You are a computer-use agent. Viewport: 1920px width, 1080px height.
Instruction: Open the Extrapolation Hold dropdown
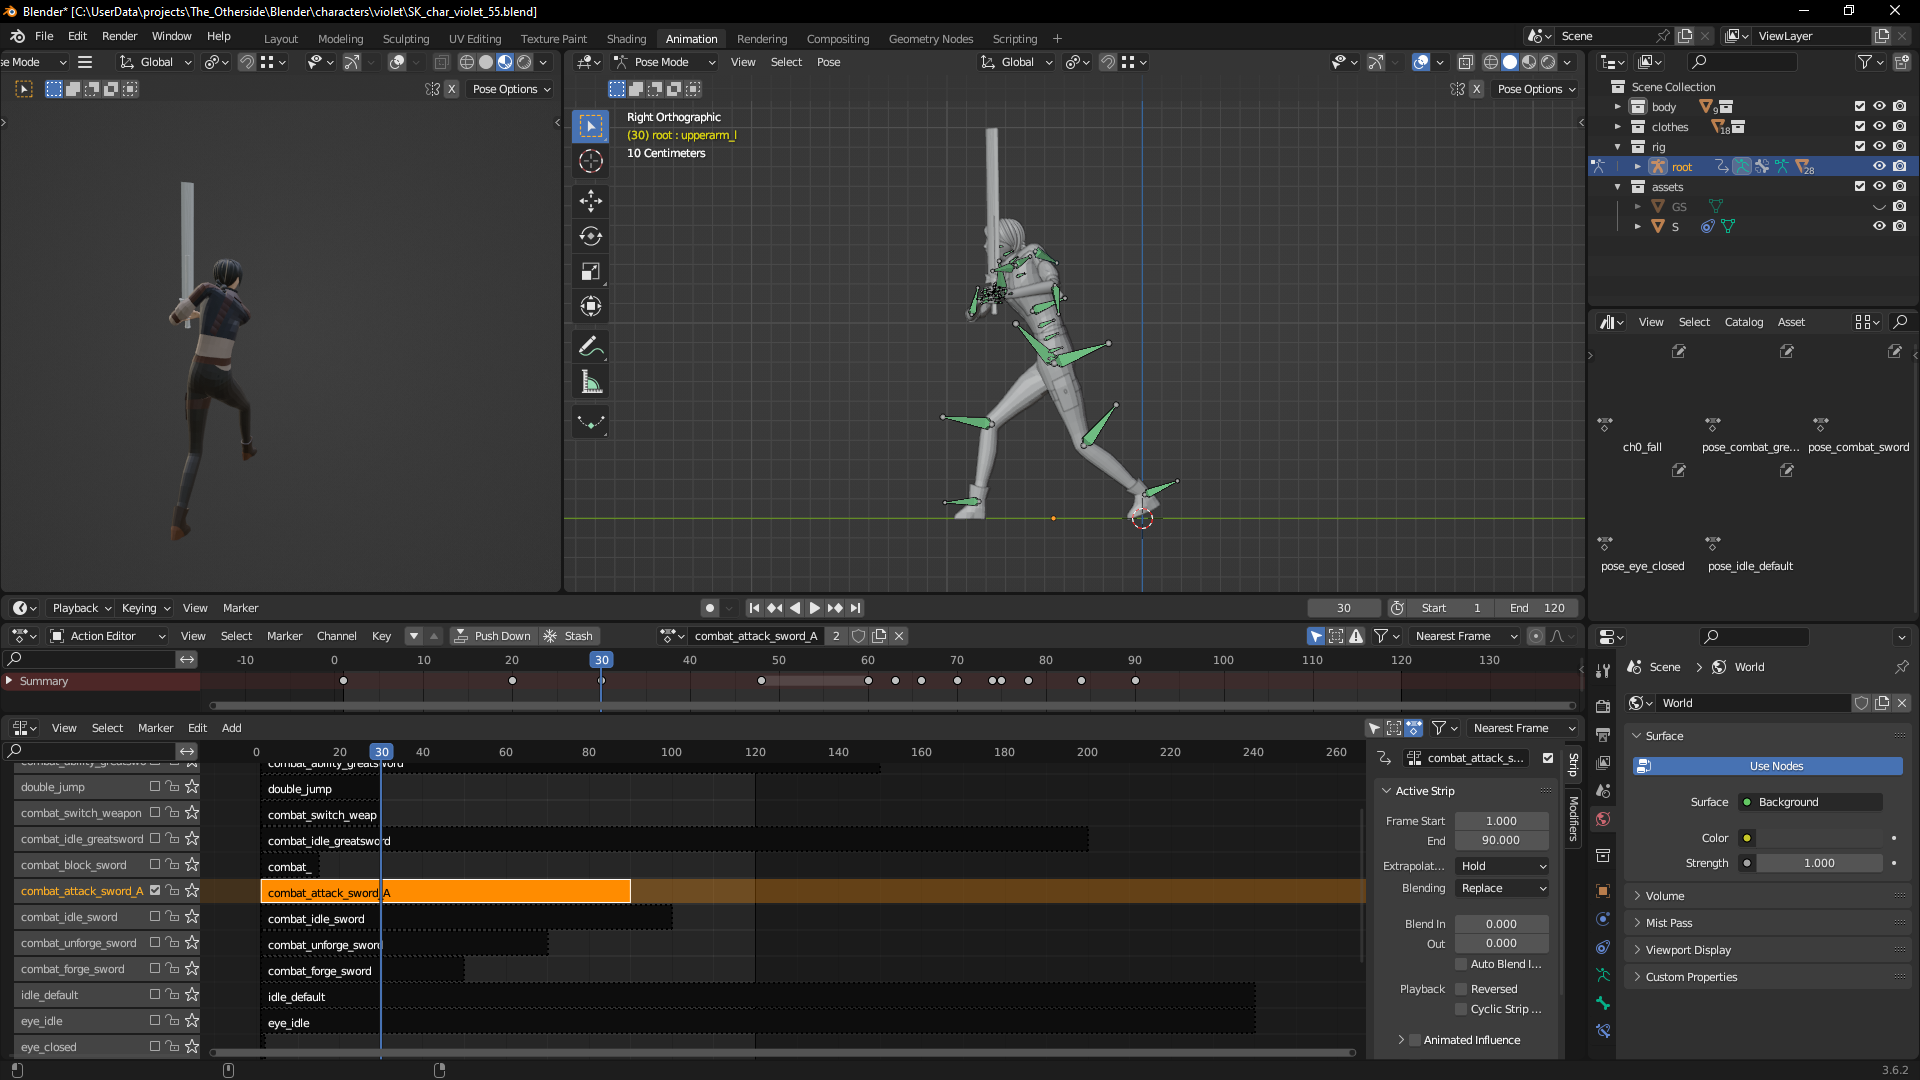pyautogui.click(x=1502, y=866)
